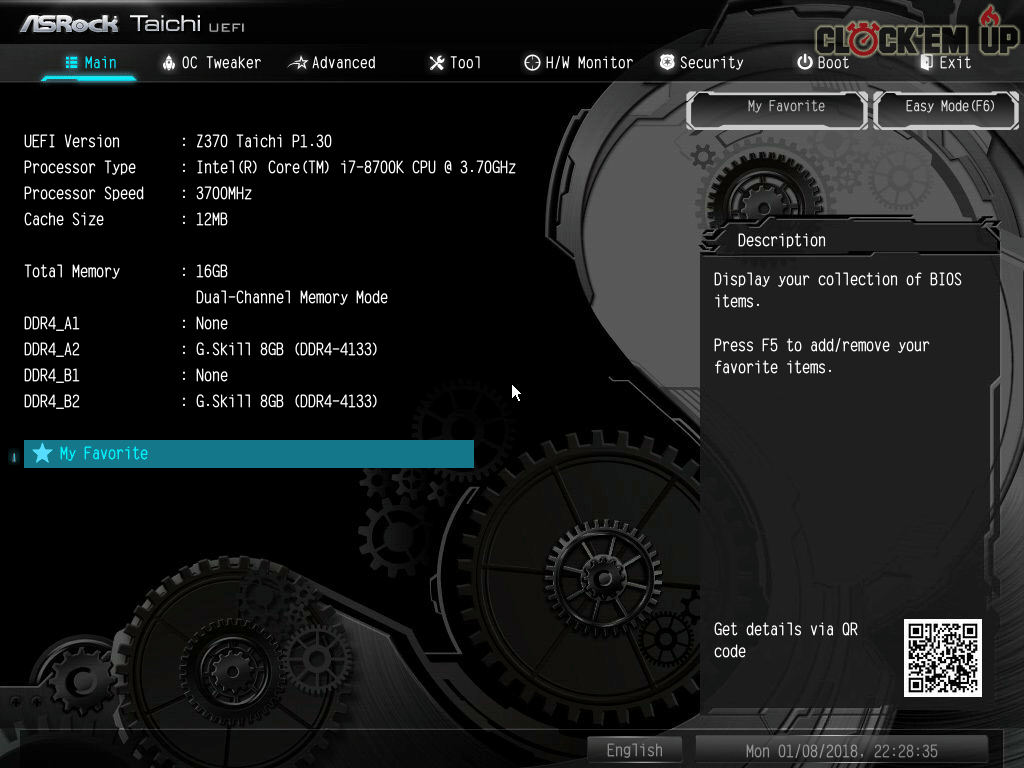Select the highlighted My Favorite list entry
Viewport: 1024px width, 768px height.
pyautogui.click(x=248, y=454)
